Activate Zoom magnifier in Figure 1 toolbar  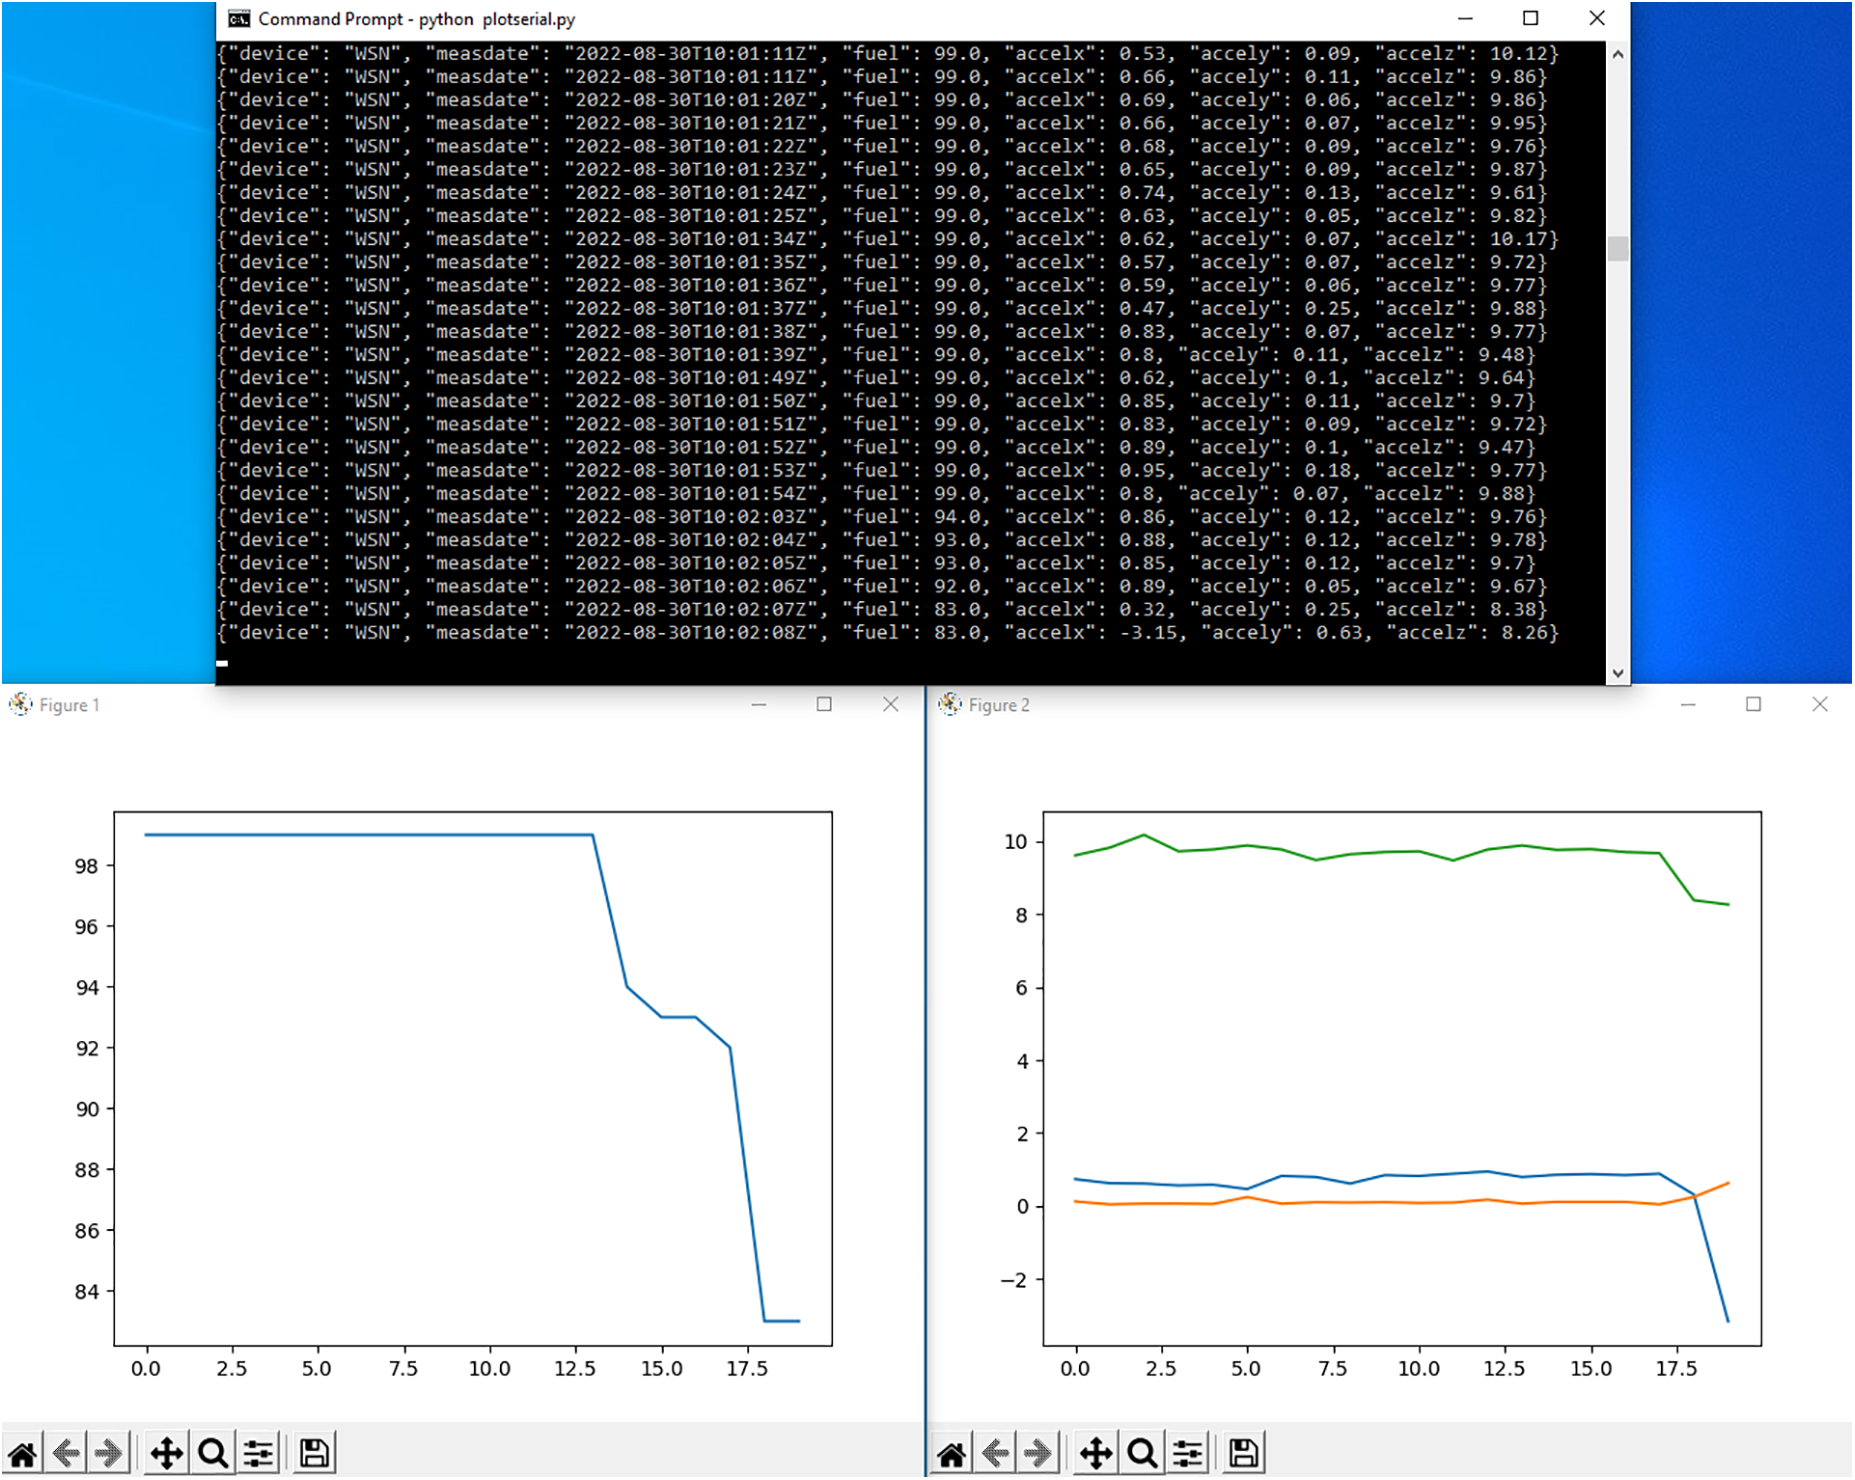pos(212,1453)
